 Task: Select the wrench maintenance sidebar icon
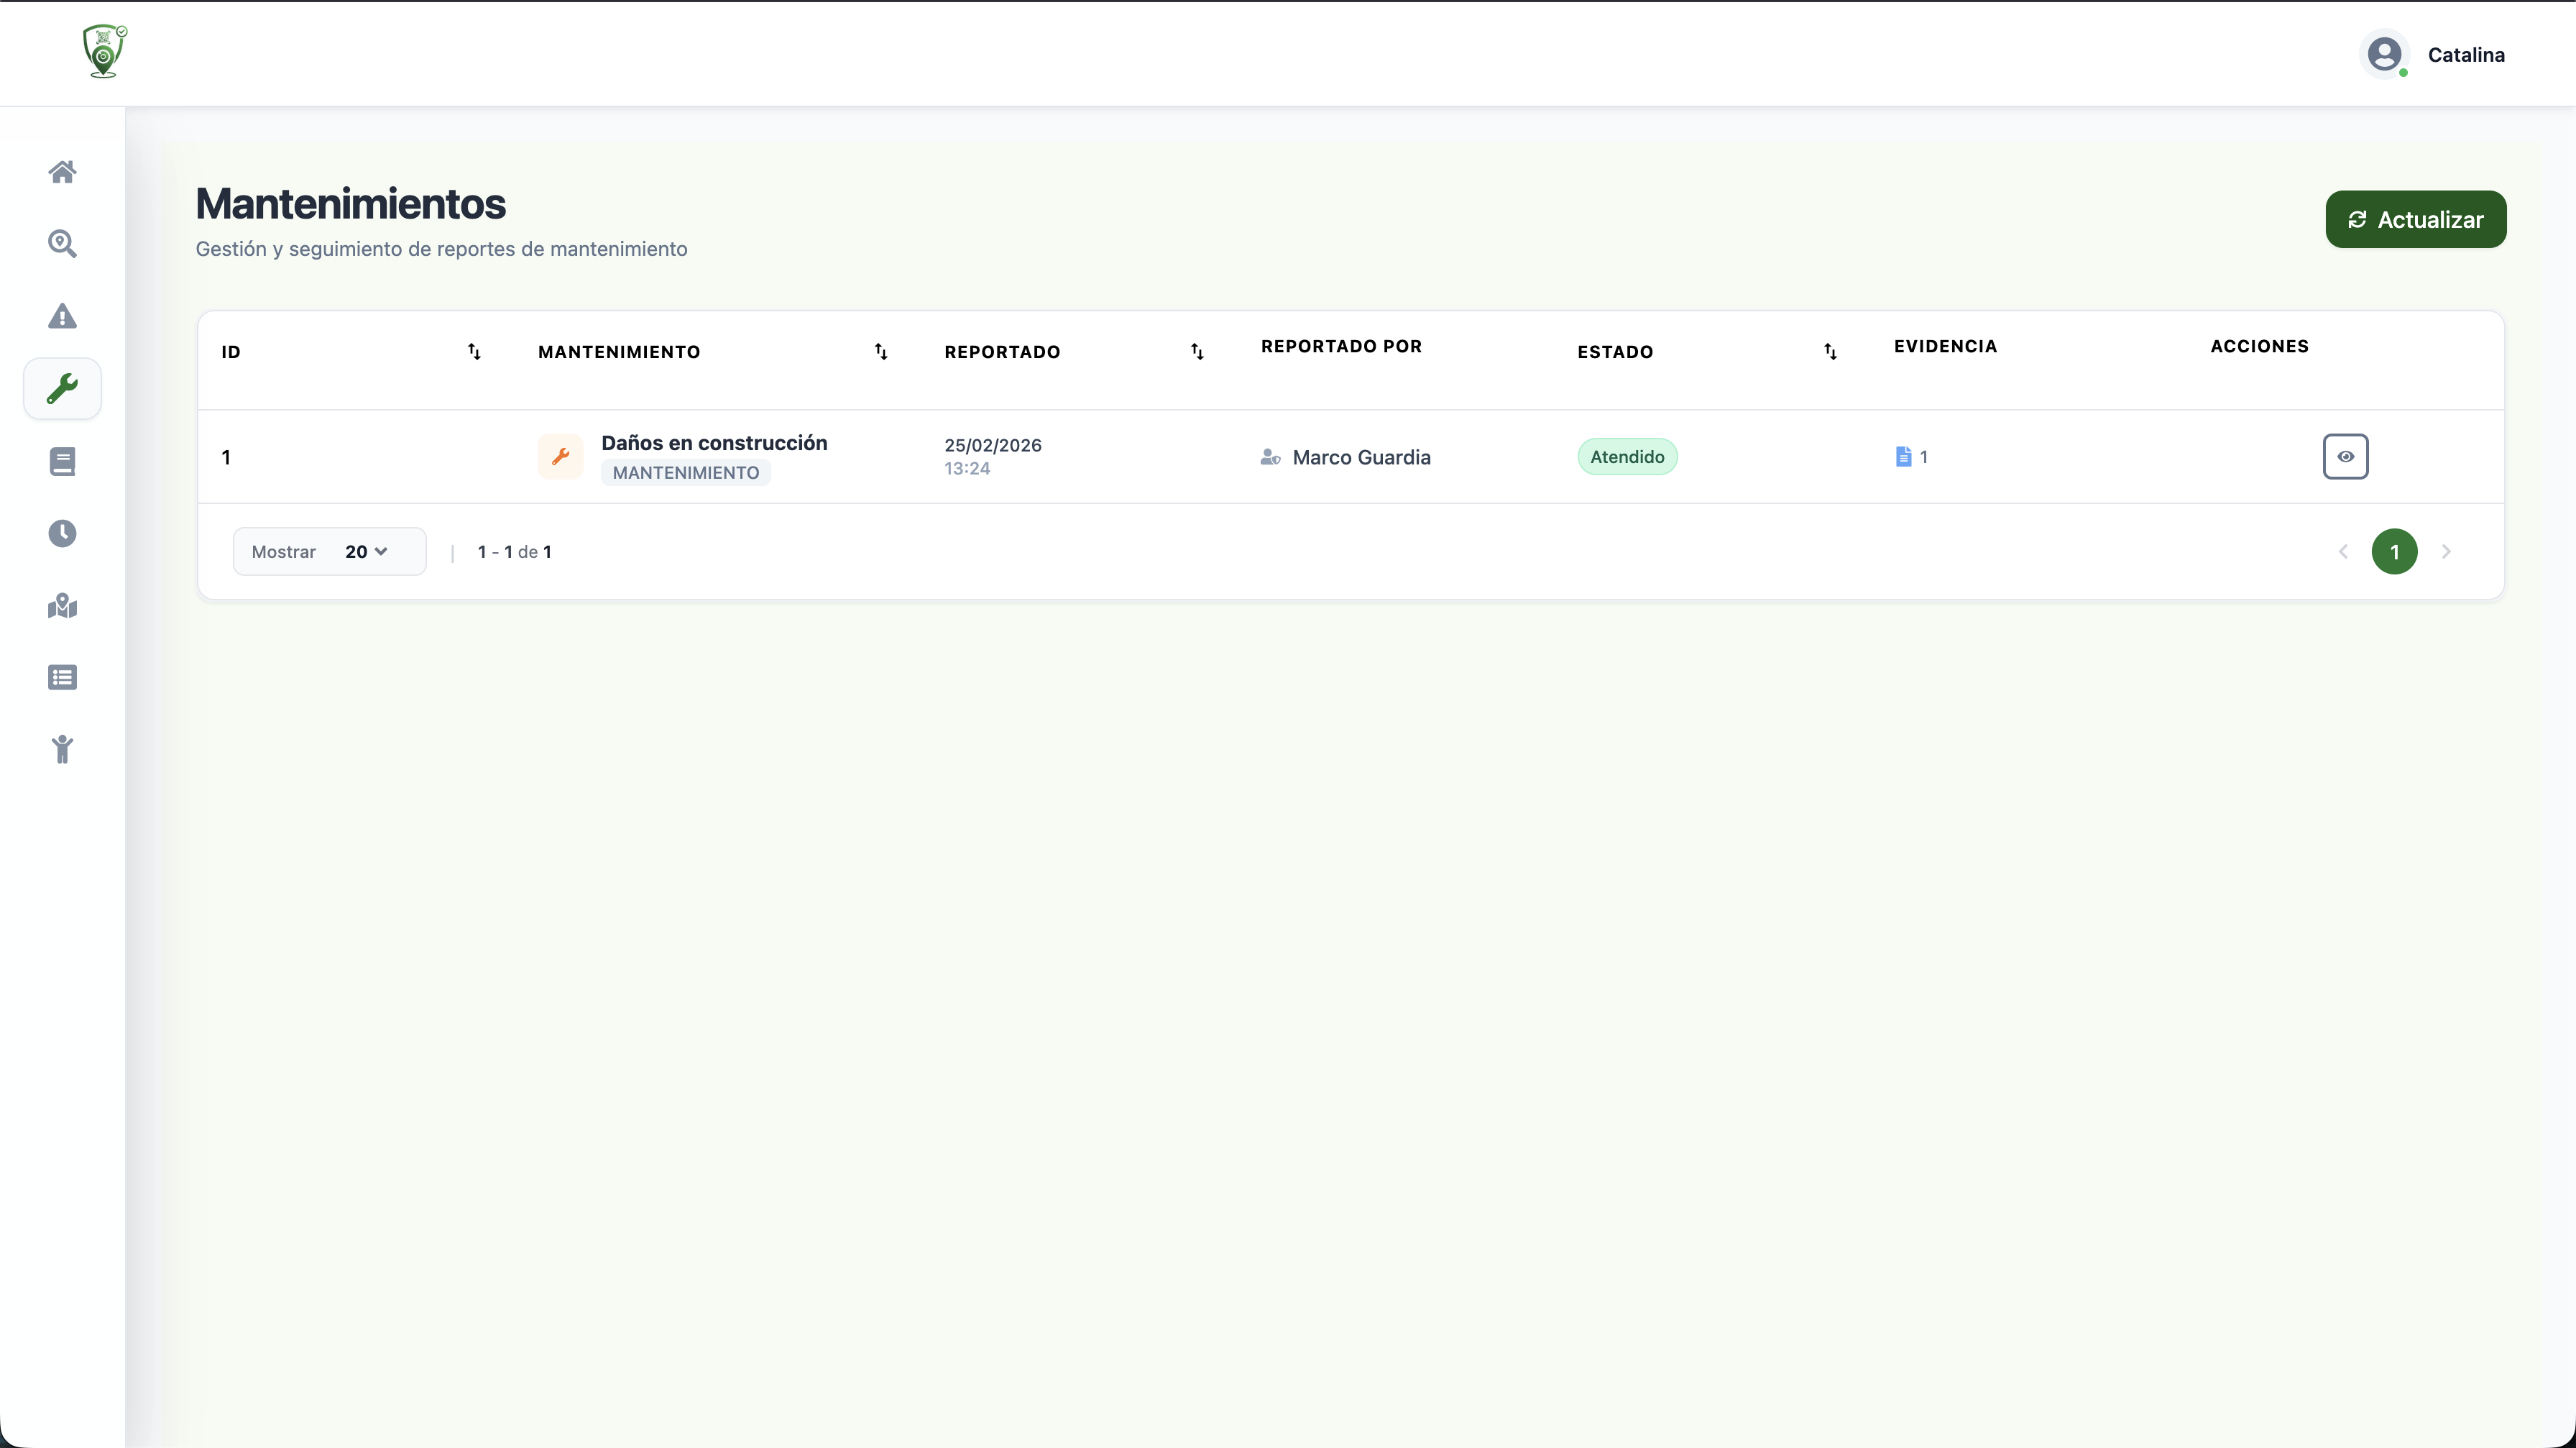click(x=62, y=388)
